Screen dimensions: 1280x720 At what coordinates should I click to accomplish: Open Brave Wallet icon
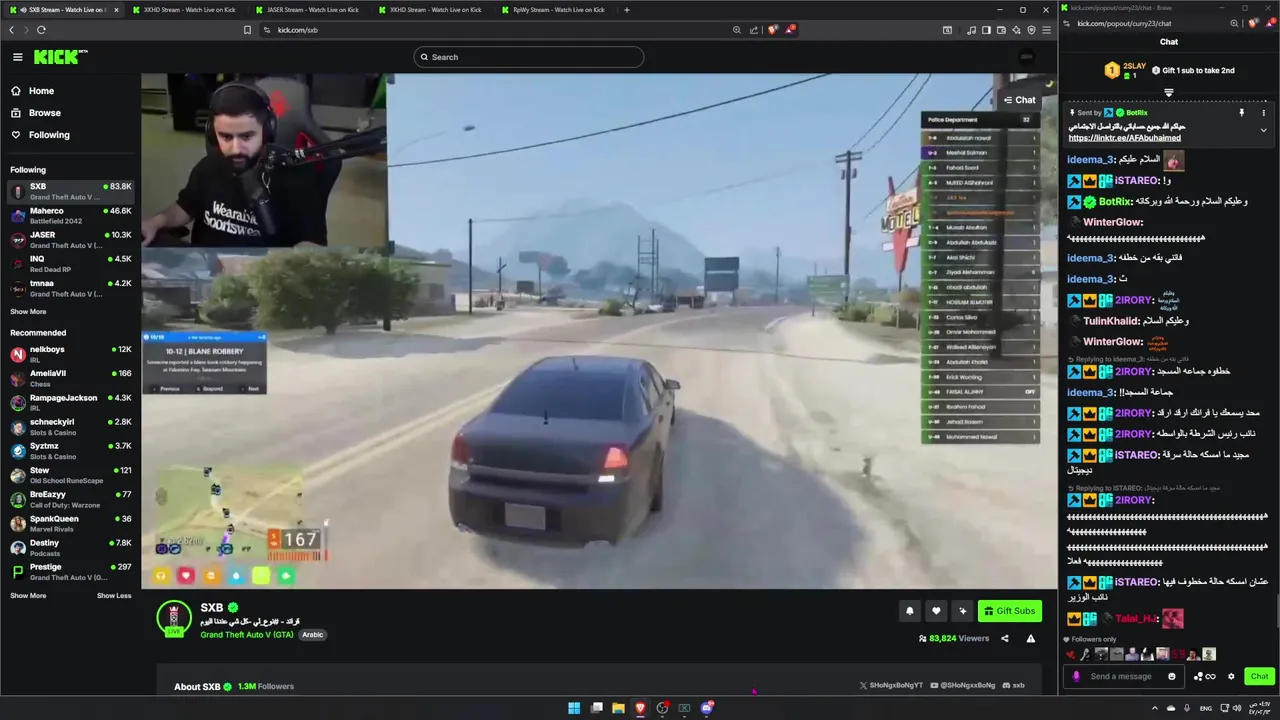tap(1001, 30)
